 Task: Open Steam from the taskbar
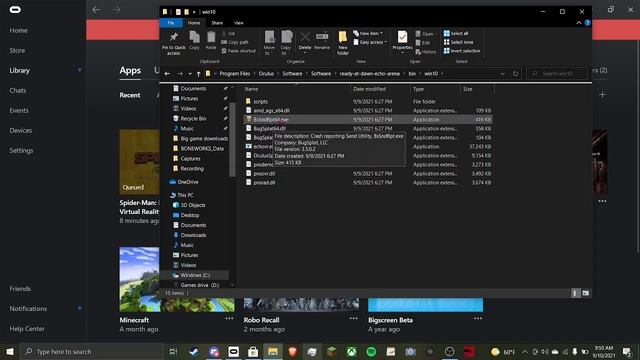194,351
